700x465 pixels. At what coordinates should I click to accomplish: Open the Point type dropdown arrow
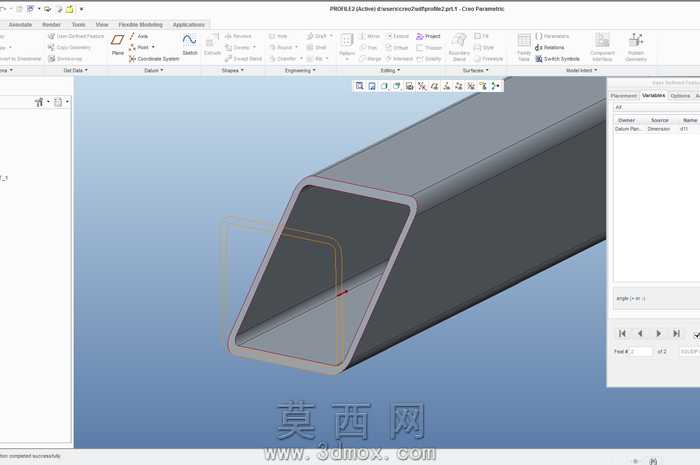tap(153, 47)
